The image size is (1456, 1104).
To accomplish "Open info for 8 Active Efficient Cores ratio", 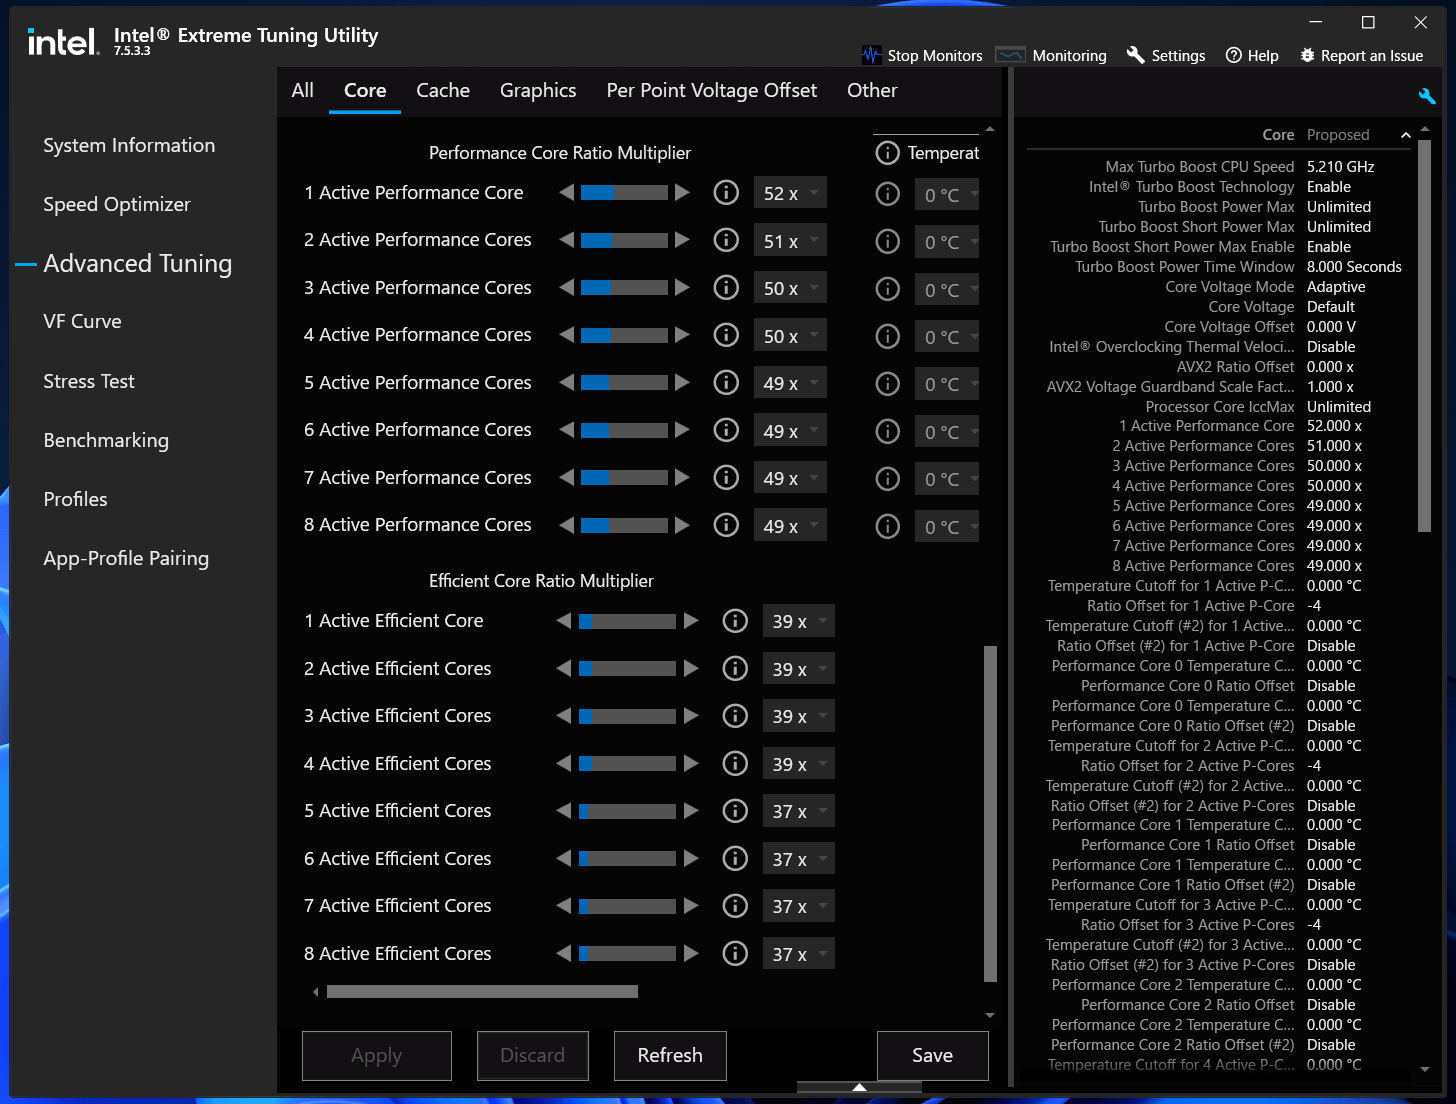I will pos(735,954).
